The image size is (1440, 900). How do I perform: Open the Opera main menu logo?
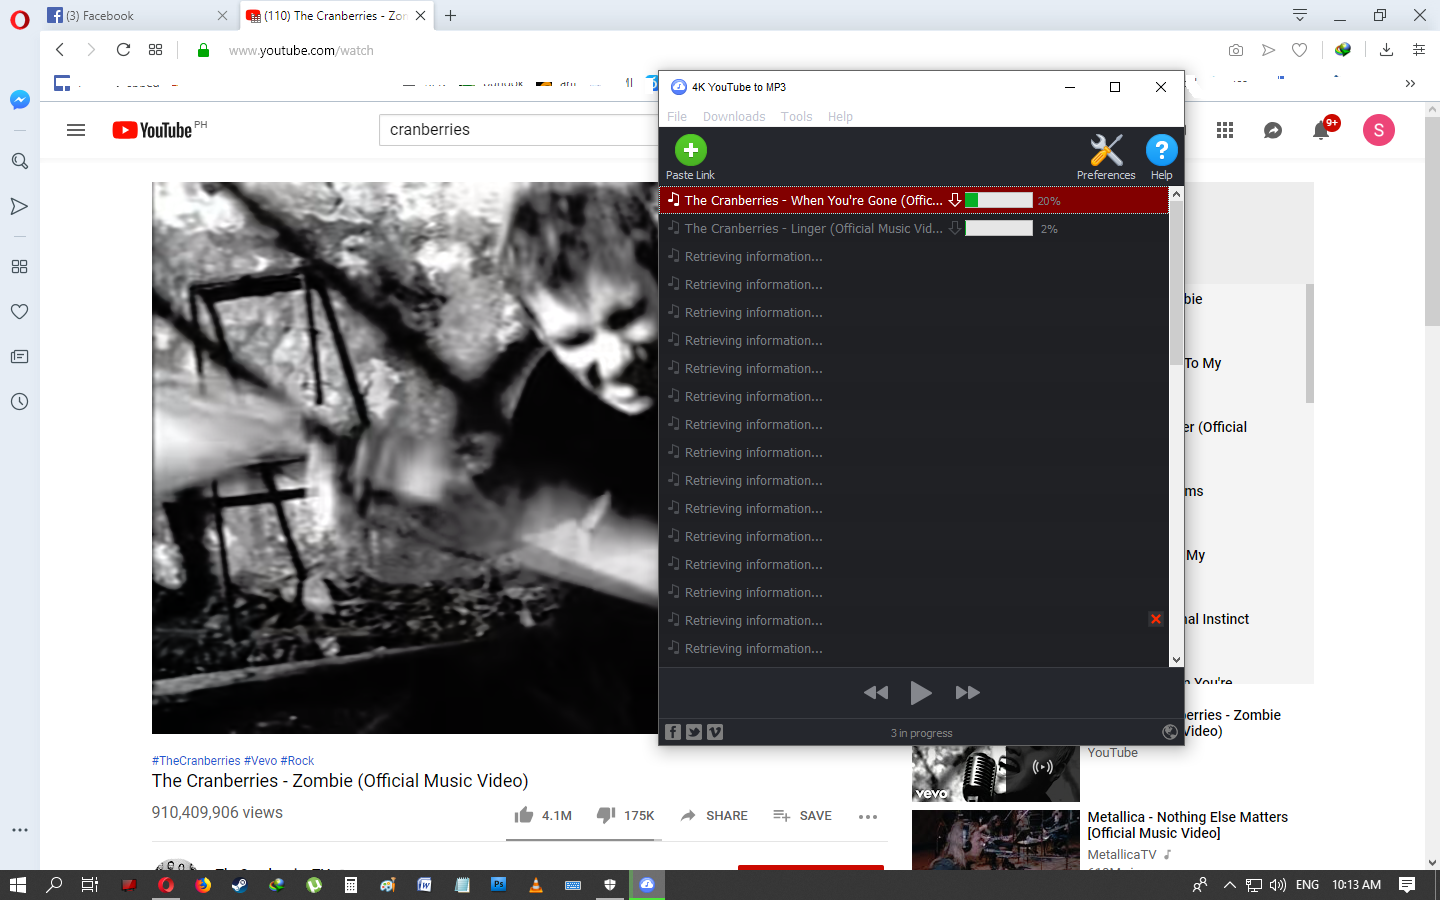(19, 19)
